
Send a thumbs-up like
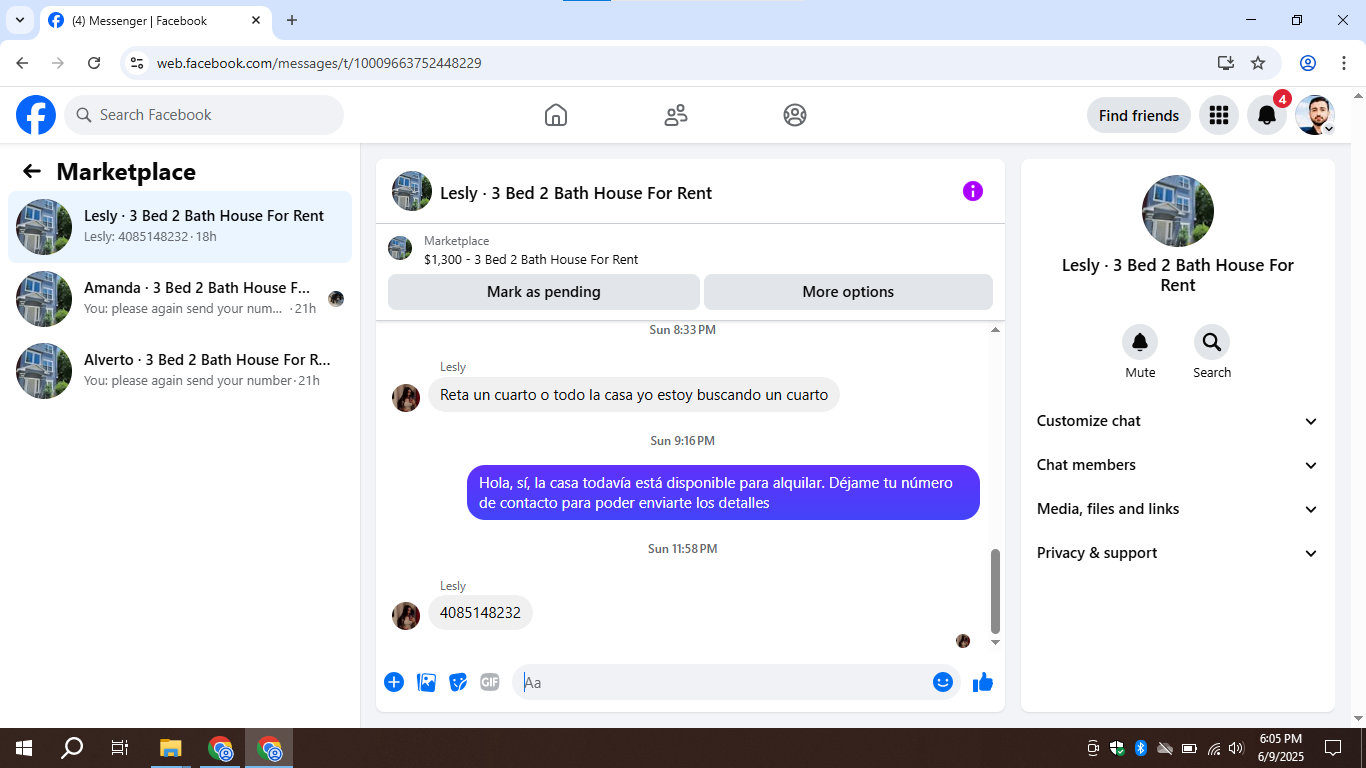tap(983, 682)
